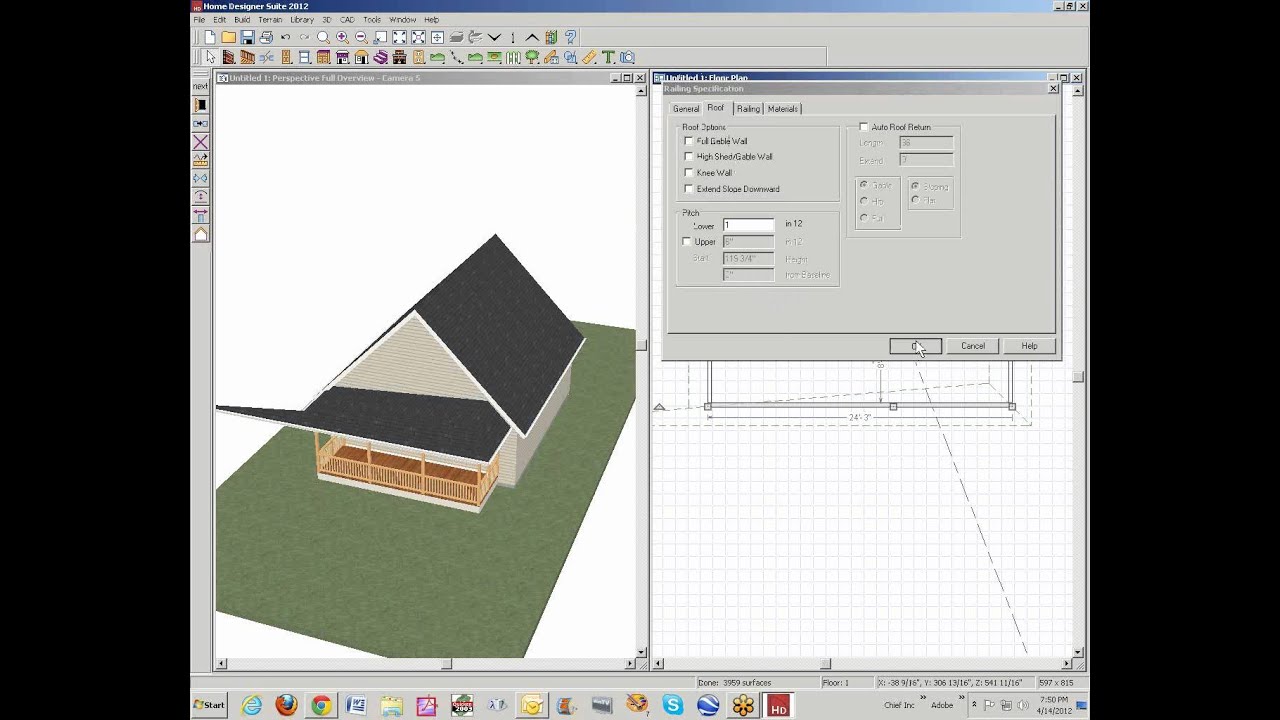Click OK in Railing Specification dialog

(x=915, y=346)
